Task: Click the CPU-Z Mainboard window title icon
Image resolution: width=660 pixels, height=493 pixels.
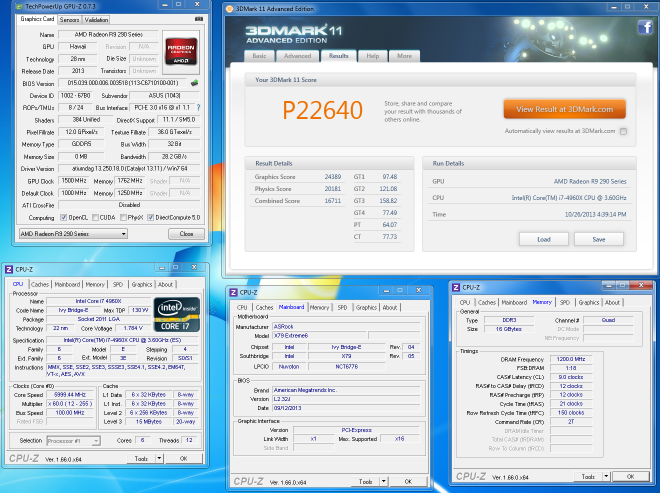Action: click(234, 292)
